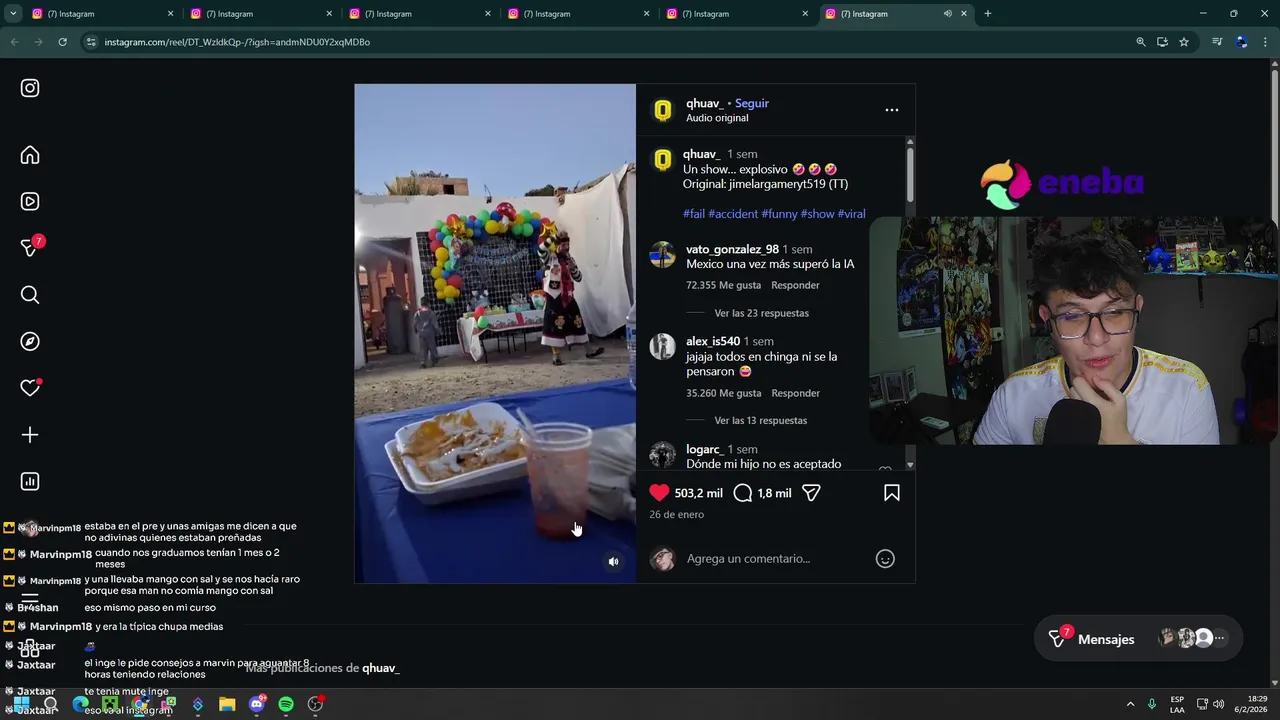1280x720 pixels.
Task: Open Discord from the taskbar
Action: pyautogui.click(x=257, y=704)
